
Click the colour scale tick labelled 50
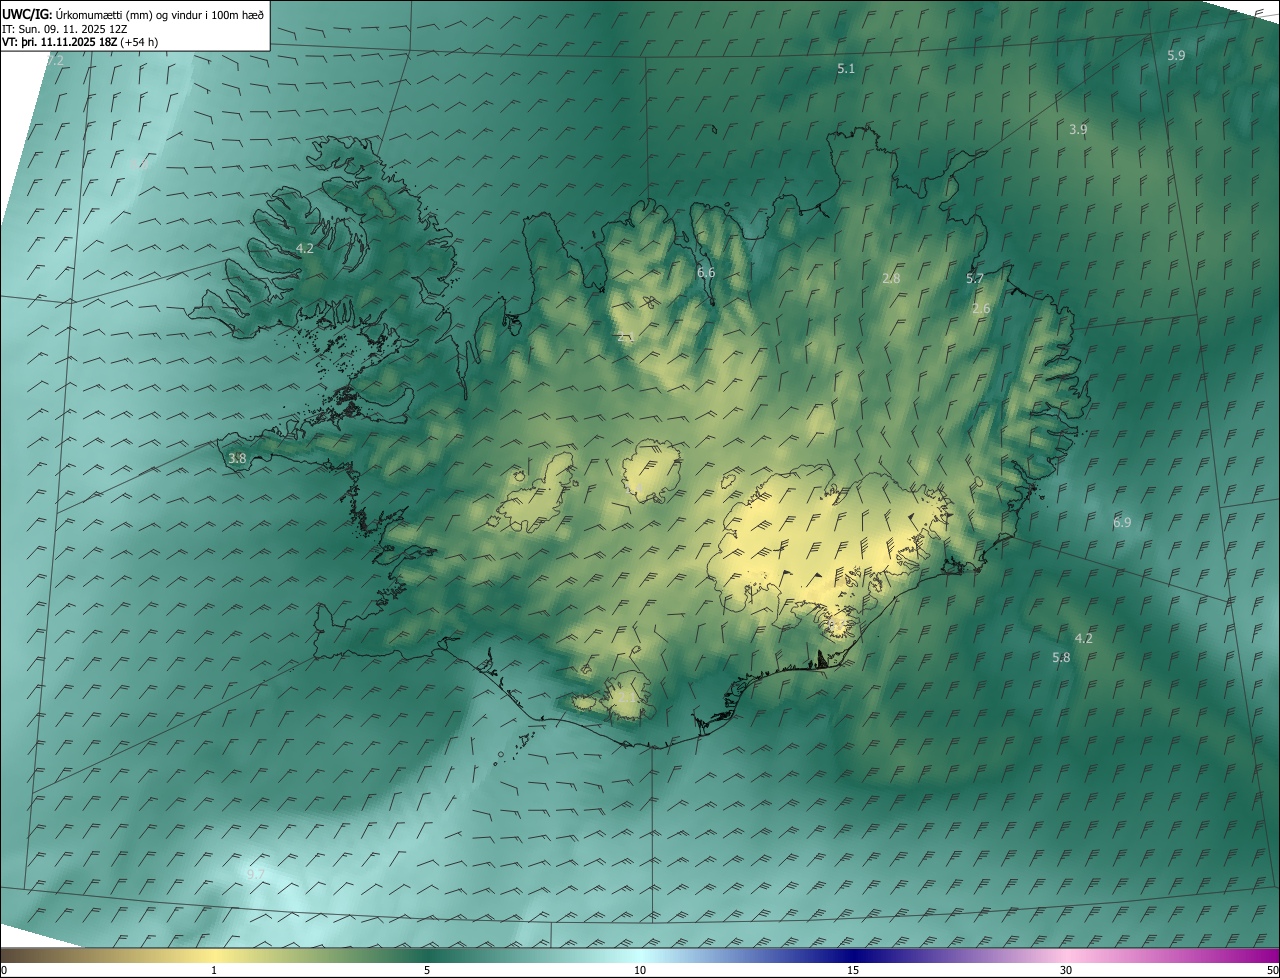tap(1271, 970)
